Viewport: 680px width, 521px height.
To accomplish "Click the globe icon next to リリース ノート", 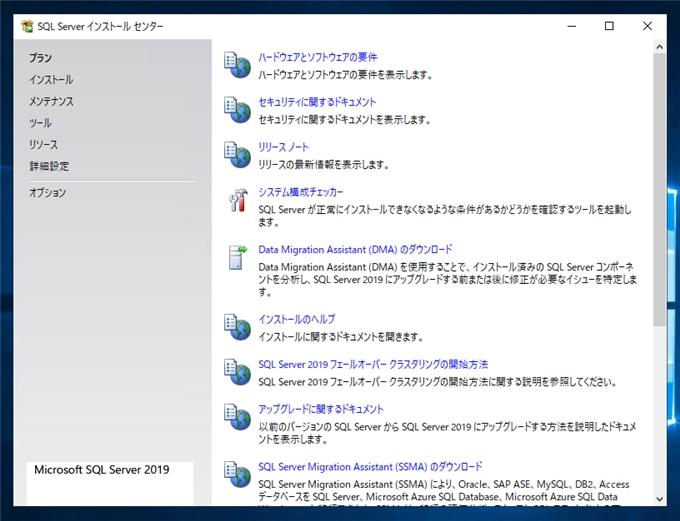I will point(237,155).
